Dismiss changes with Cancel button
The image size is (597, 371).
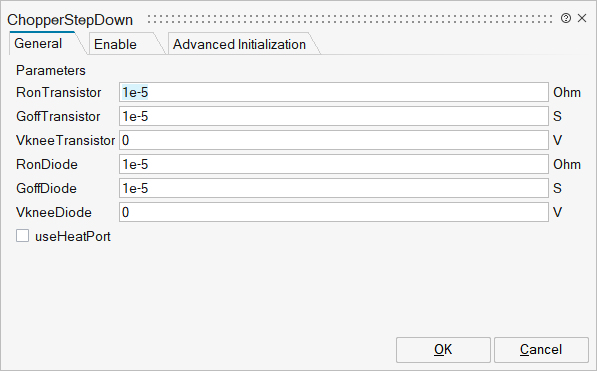click(x=541, y=350)
